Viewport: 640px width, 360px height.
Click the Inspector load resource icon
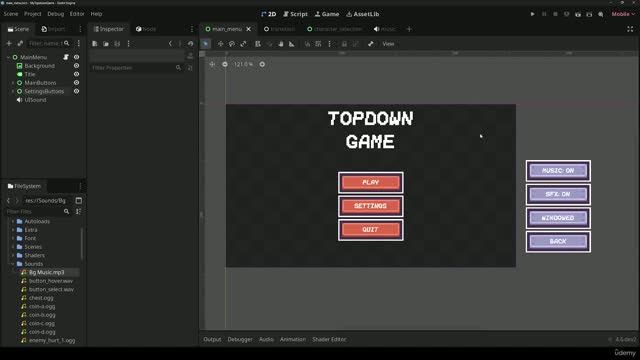pos(106,44)
